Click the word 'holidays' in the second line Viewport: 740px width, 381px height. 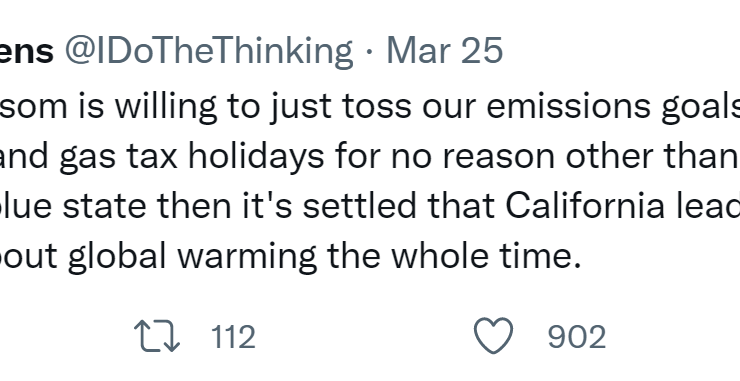[x=256, y=158]
